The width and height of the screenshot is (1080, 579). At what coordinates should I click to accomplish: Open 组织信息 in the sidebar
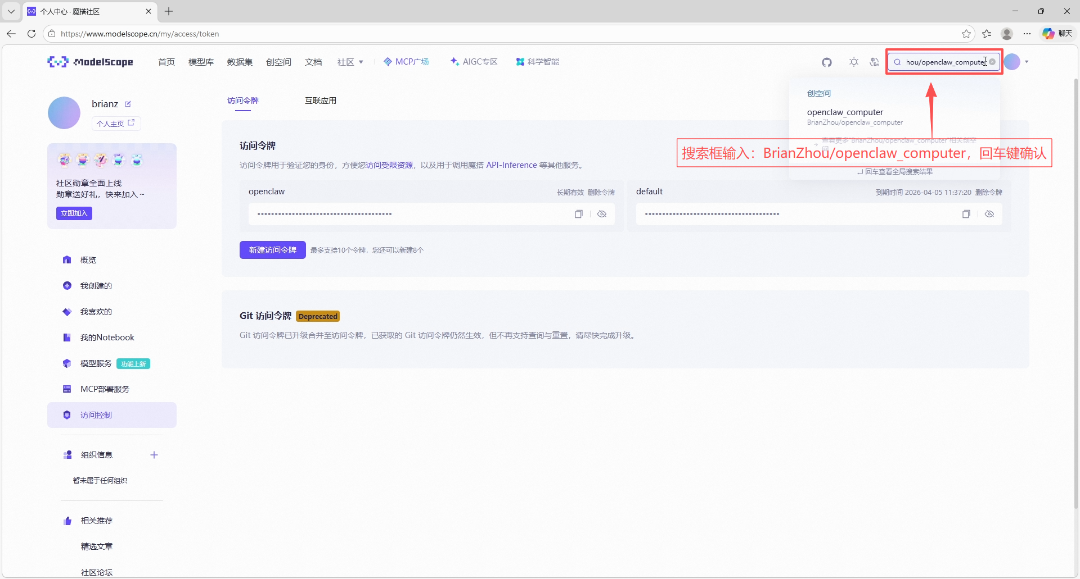96,455
